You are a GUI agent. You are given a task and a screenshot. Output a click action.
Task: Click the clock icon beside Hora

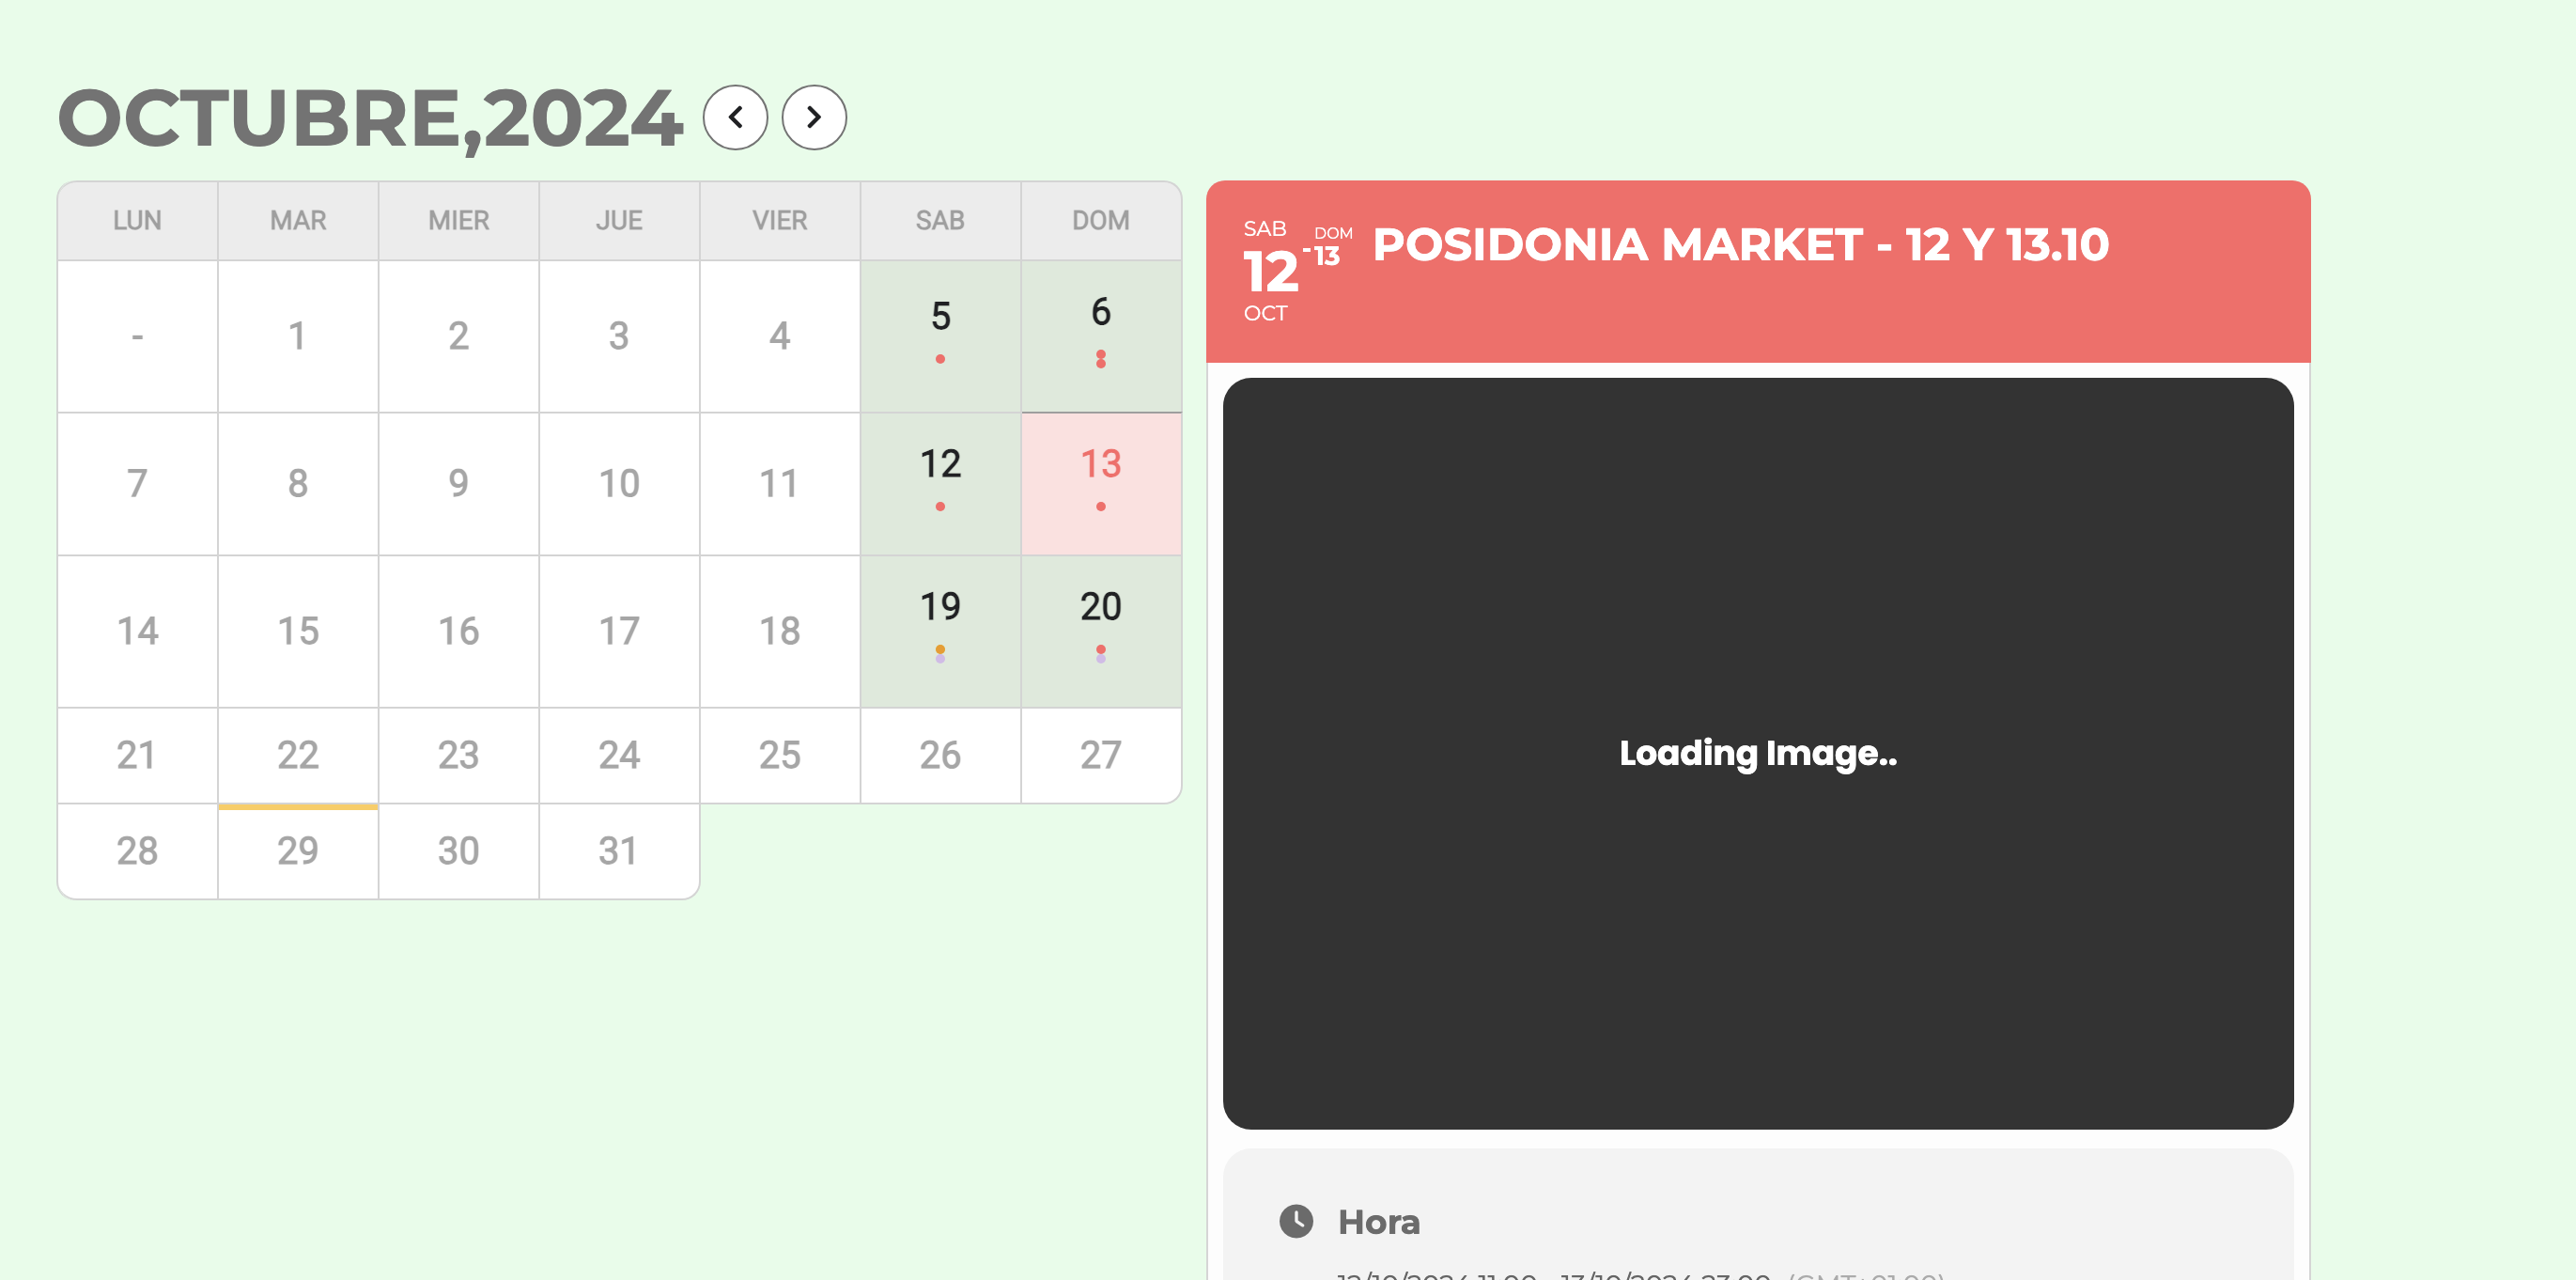pos(1296,1221)
